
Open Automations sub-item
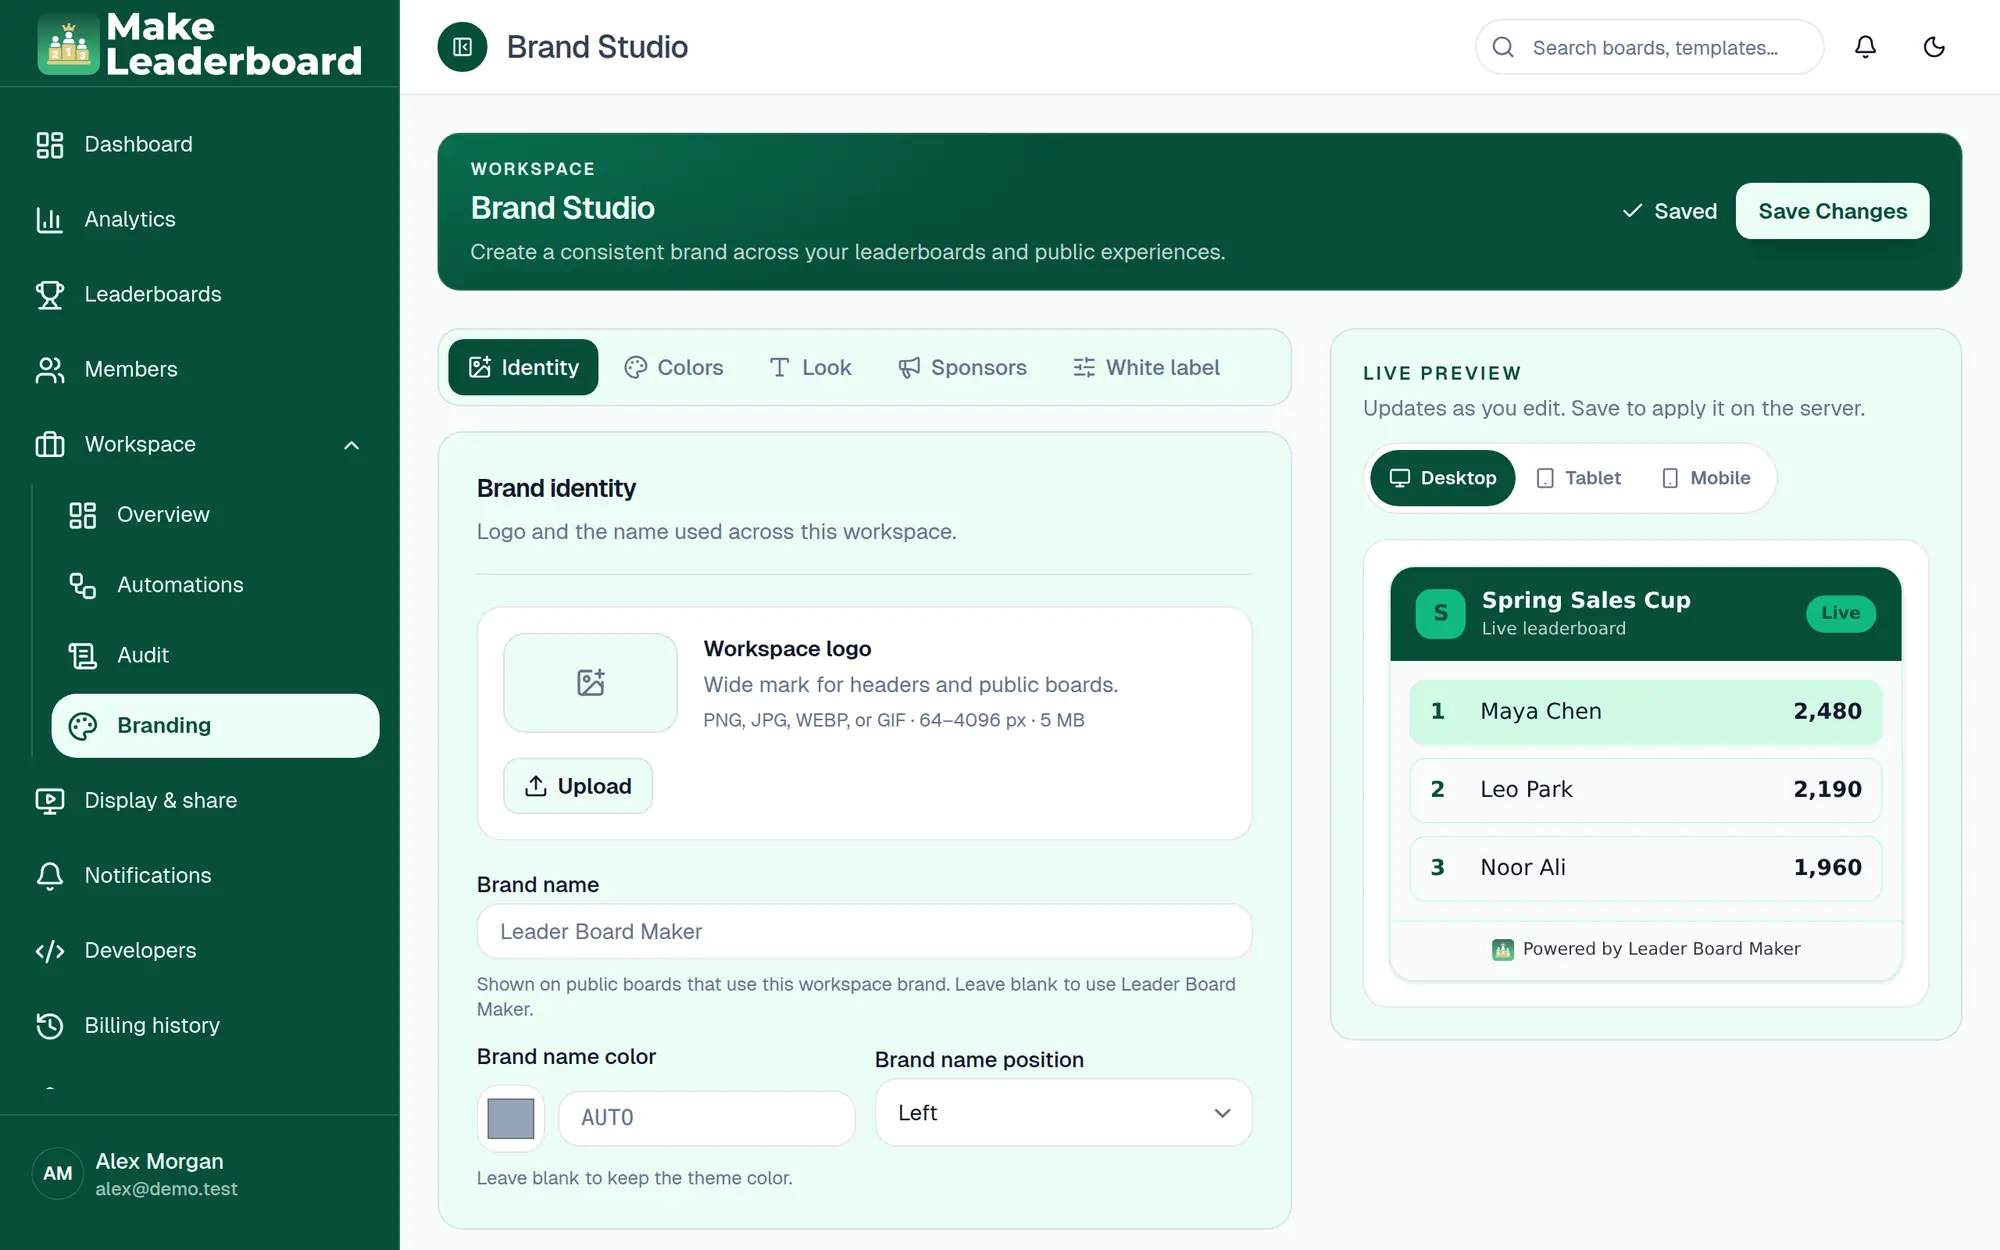(x=215, y=585)
